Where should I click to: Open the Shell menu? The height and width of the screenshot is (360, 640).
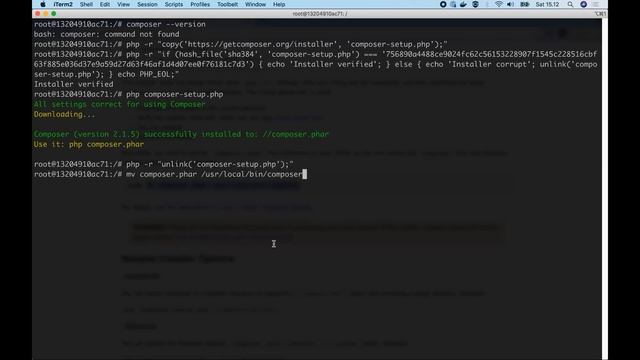click(x=86, y=4)
